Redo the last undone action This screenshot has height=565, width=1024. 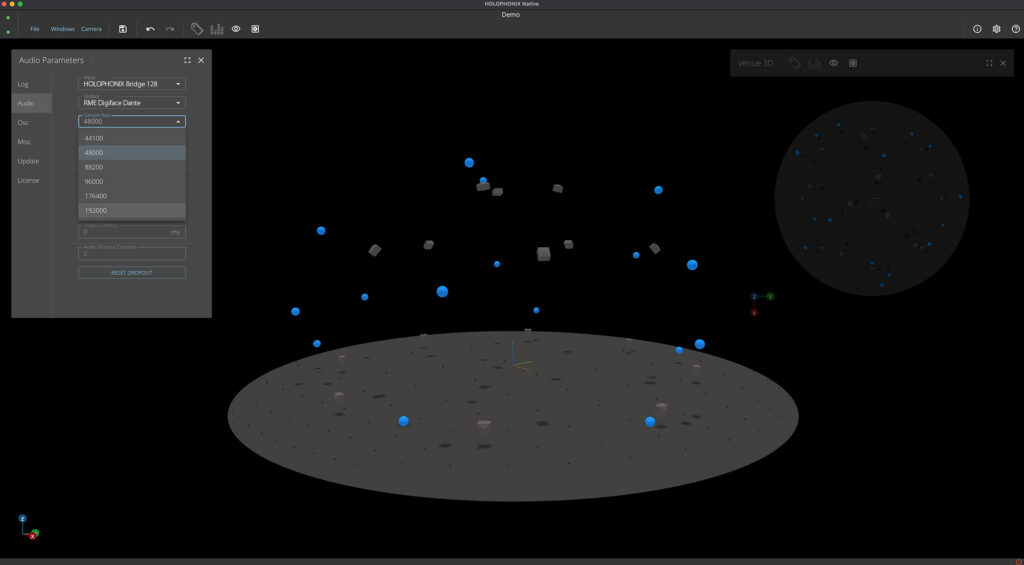(x=170, y=29)
